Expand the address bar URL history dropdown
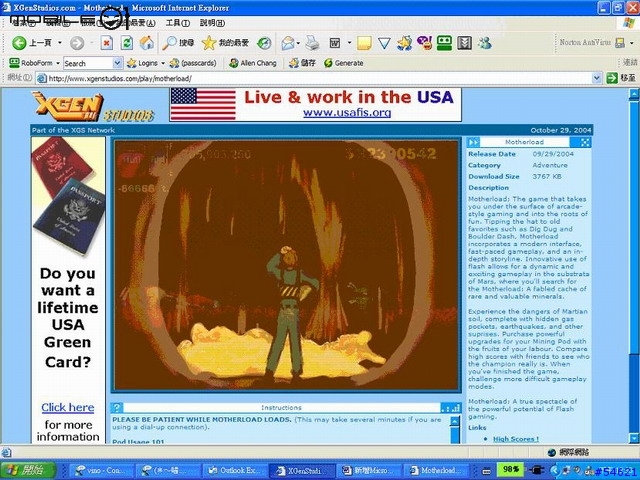Viewport: 640px width, 480px height. pyautogui.click(x=597, y=78)
